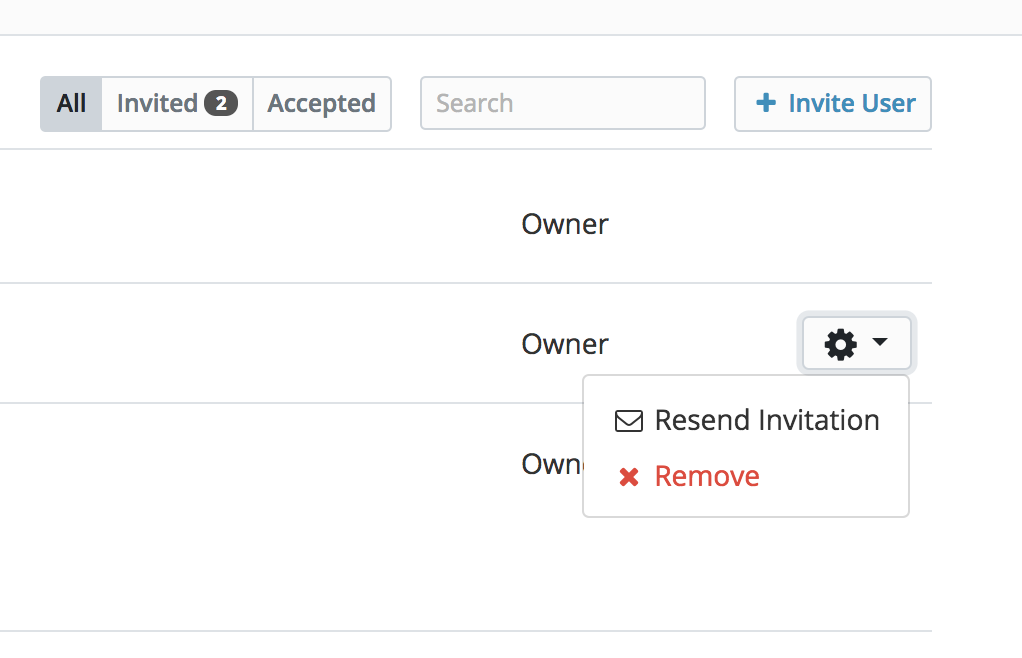The height and width of the screenshot is (658, 1022).
Task: Click the plus icon on Invite User
Action: point(766,103)
